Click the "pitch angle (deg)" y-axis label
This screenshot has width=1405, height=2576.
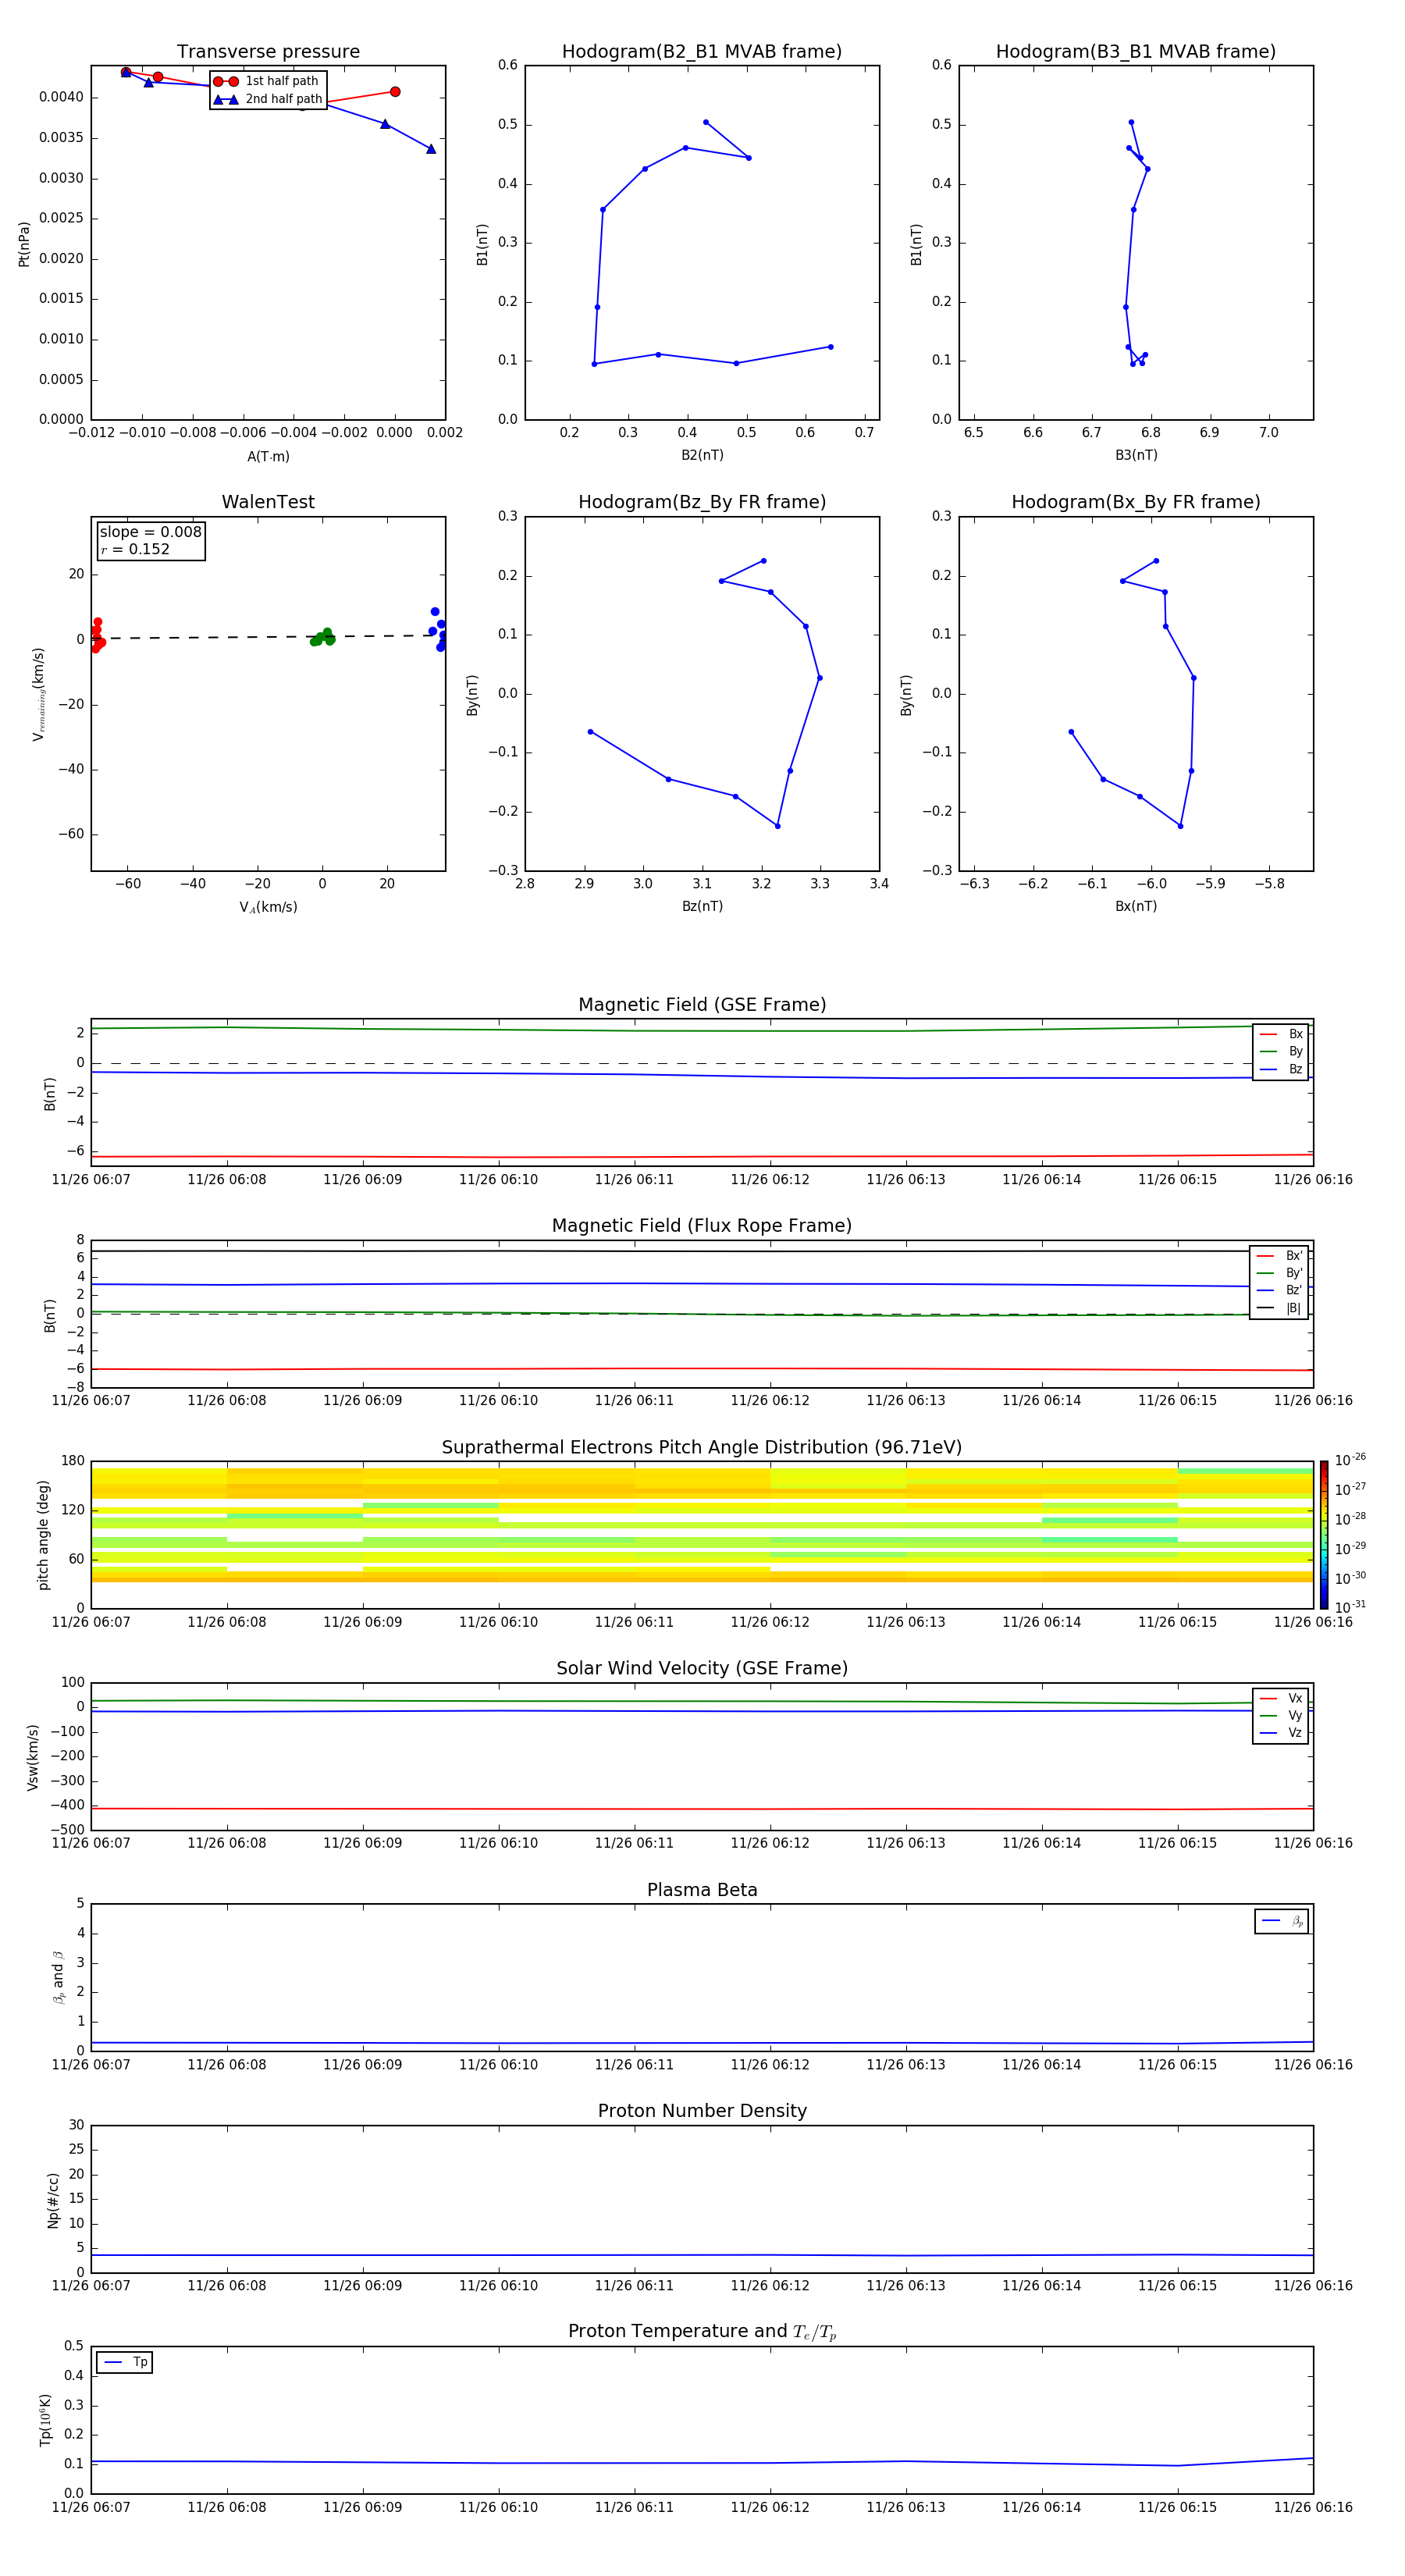coord(43,1535)
